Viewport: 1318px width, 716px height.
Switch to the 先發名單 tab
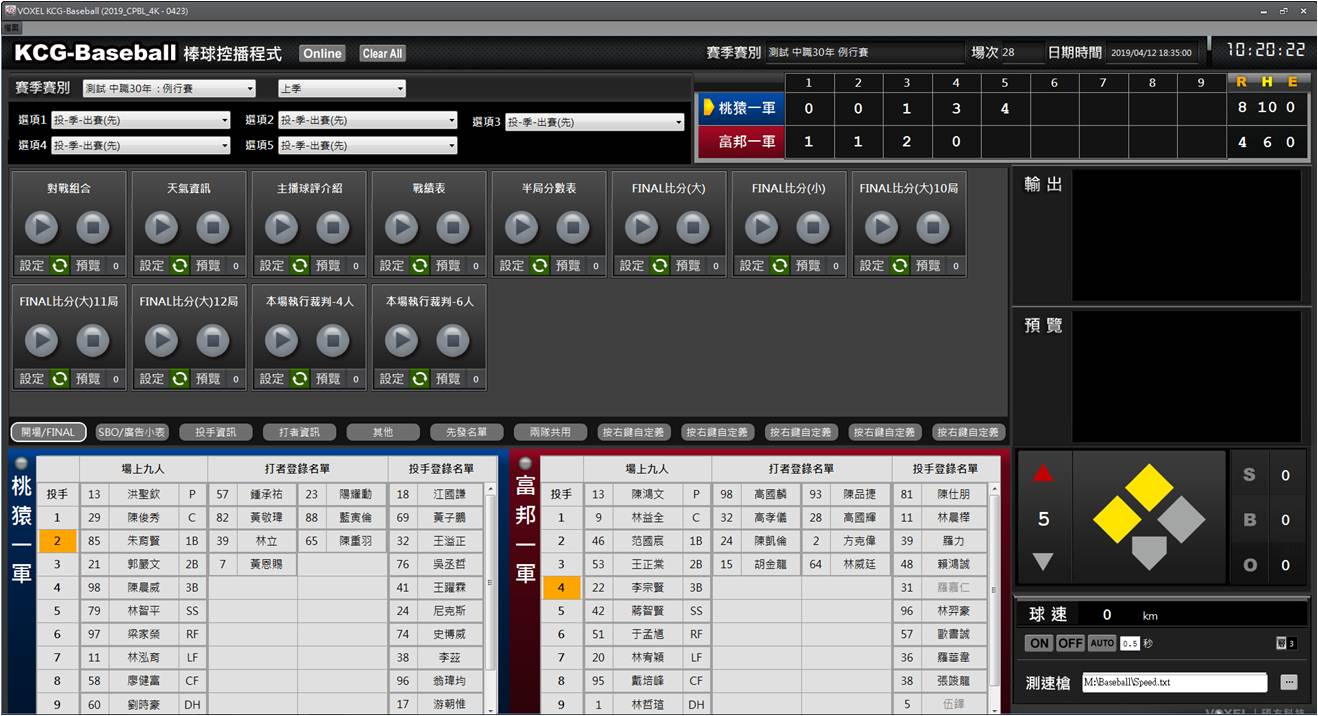[467, 433]
